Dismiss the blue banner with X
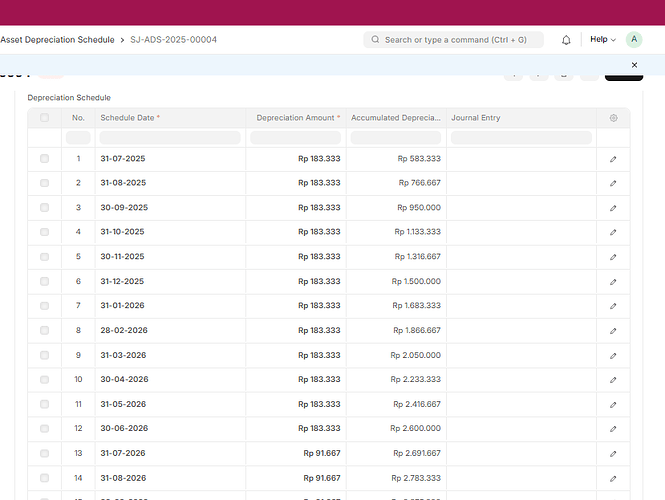The image size is (665, 500). click(634, 65)
